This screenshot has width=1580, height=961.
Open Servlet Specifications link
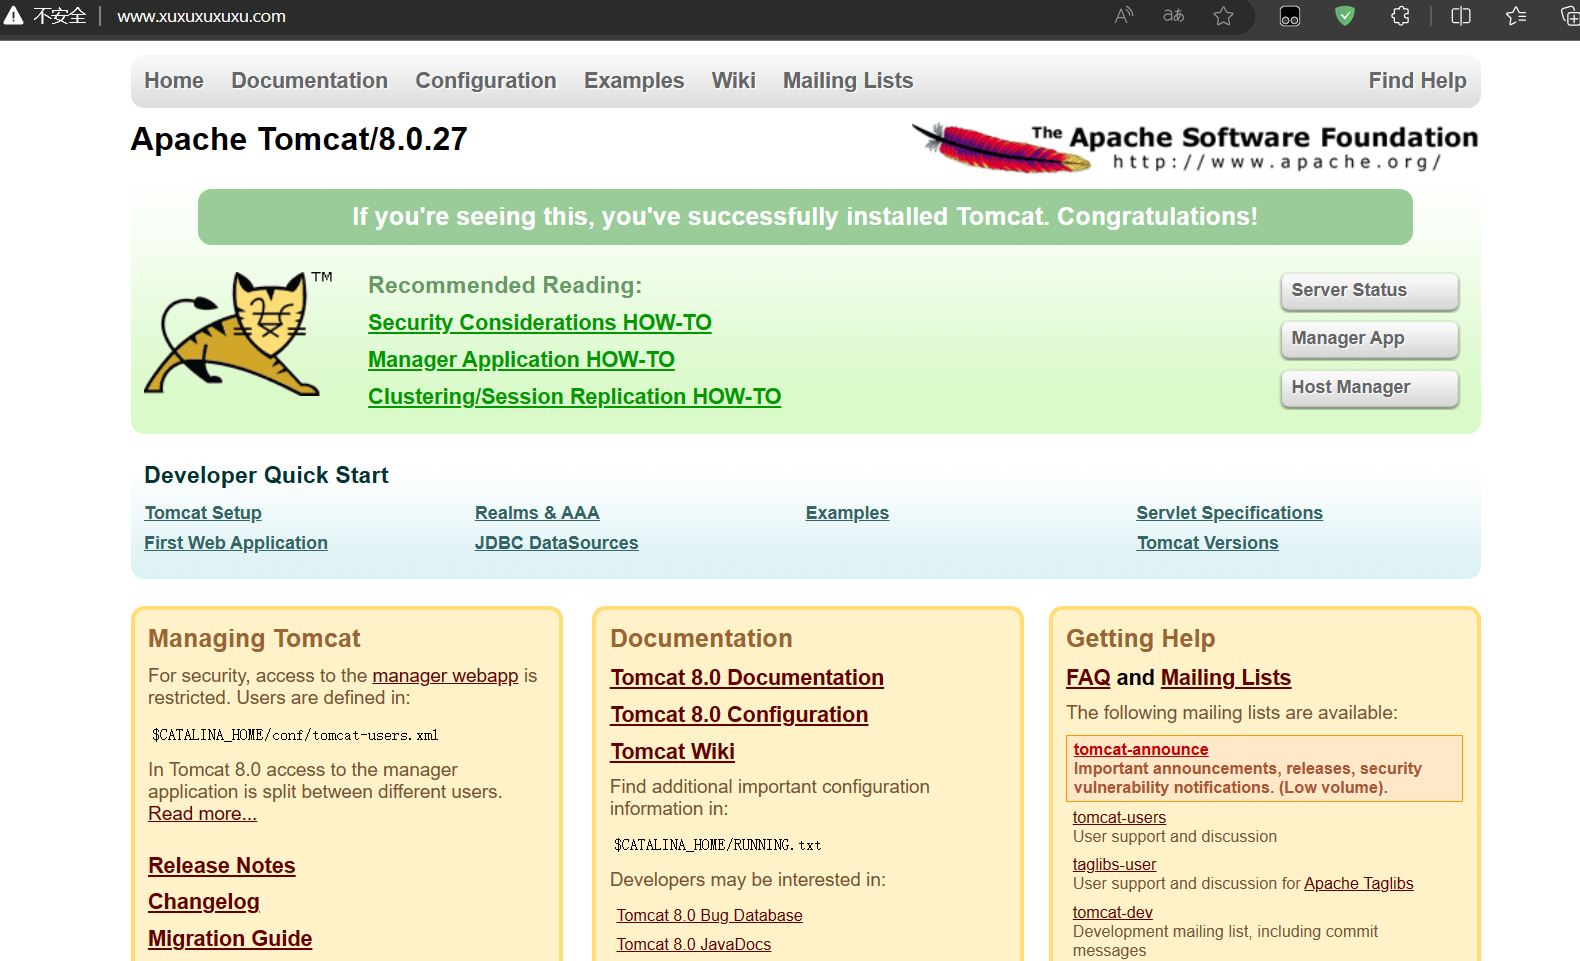1229,513
